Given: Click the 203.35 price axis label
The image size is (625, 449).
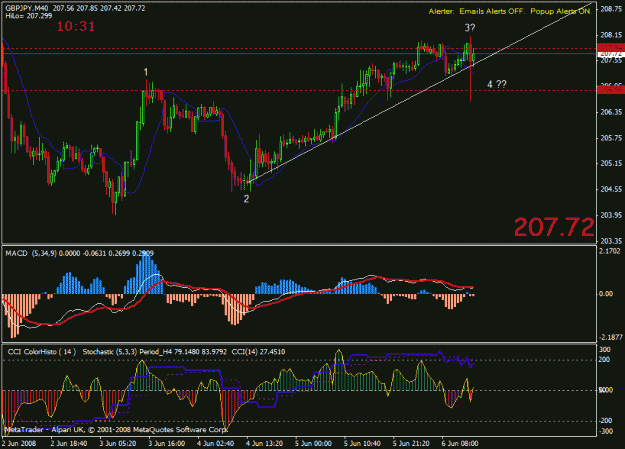Looking at the screenshot, I should (611, 241).
